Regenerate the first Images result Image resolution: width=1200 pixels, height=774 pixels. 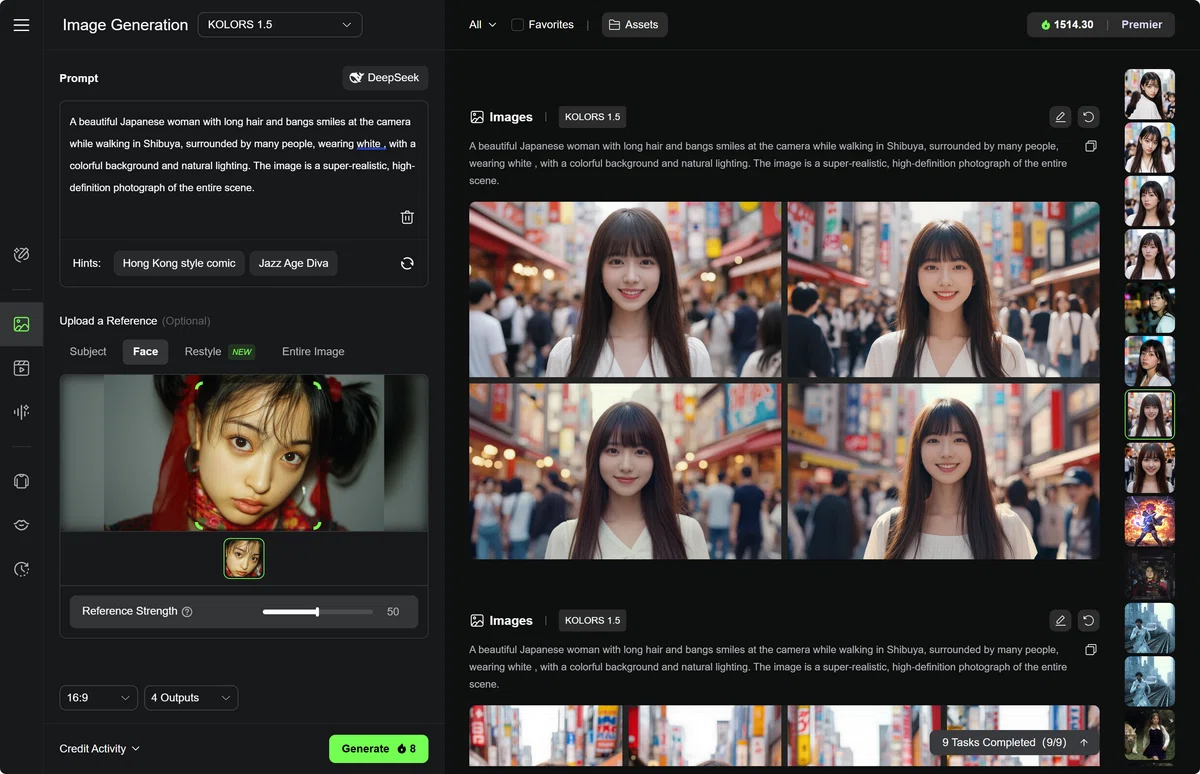(1088, 117)
